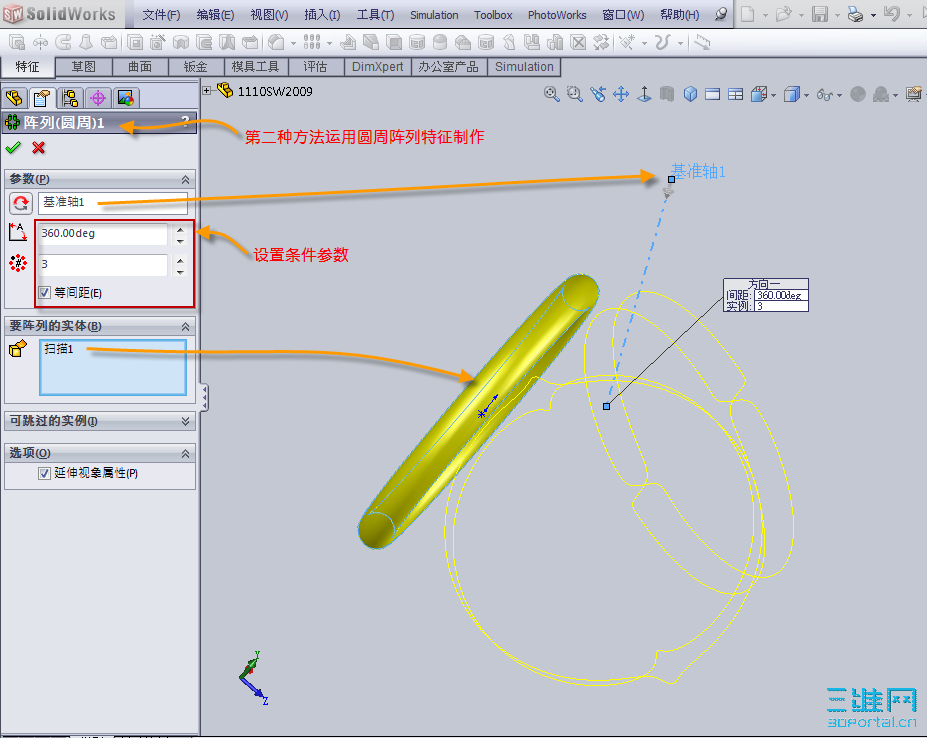Click the instance count field showing 3

pyautogui.click(x=103, y=265)
